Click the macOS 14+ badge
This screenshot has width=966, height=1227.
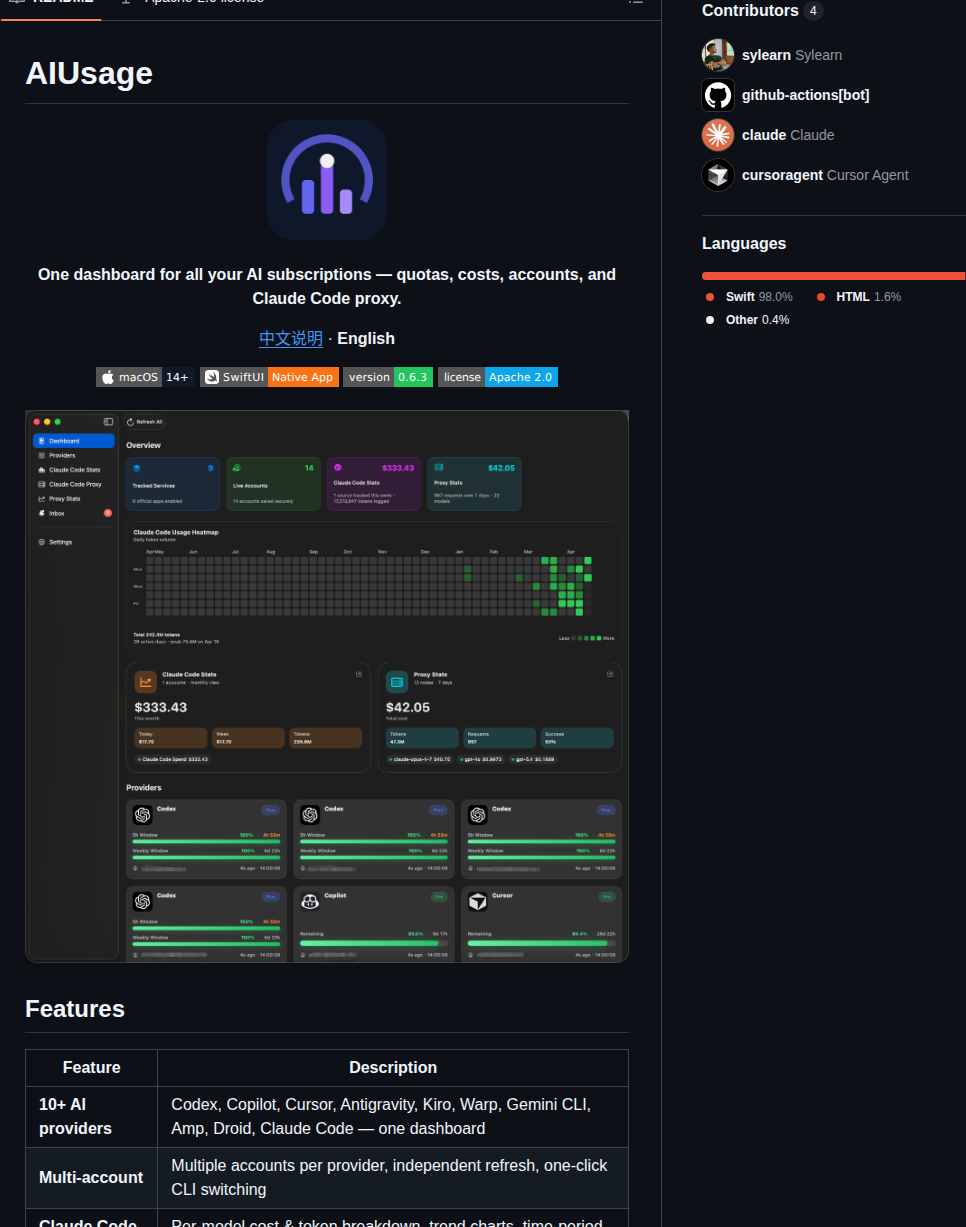click(x=145, y=377)
